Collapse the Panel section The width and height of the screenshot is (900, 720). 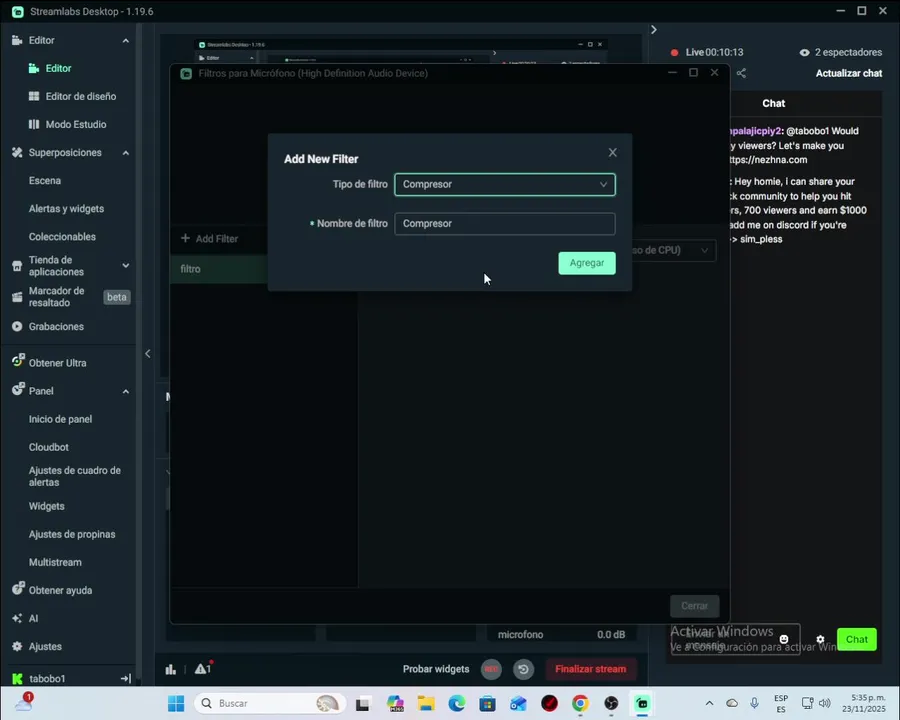click(x=126, y=392)
